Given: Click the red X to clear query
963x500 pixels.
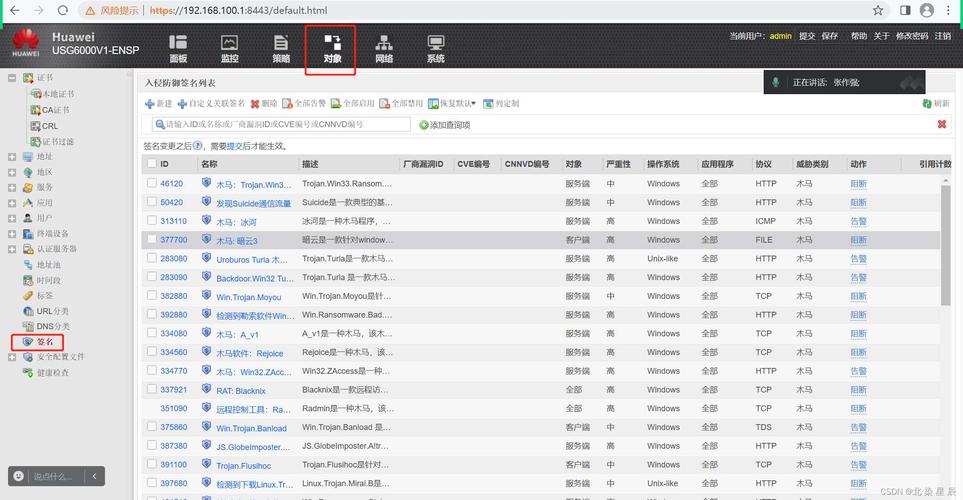Looking at the screenshot, I should [x=941, y=124].
